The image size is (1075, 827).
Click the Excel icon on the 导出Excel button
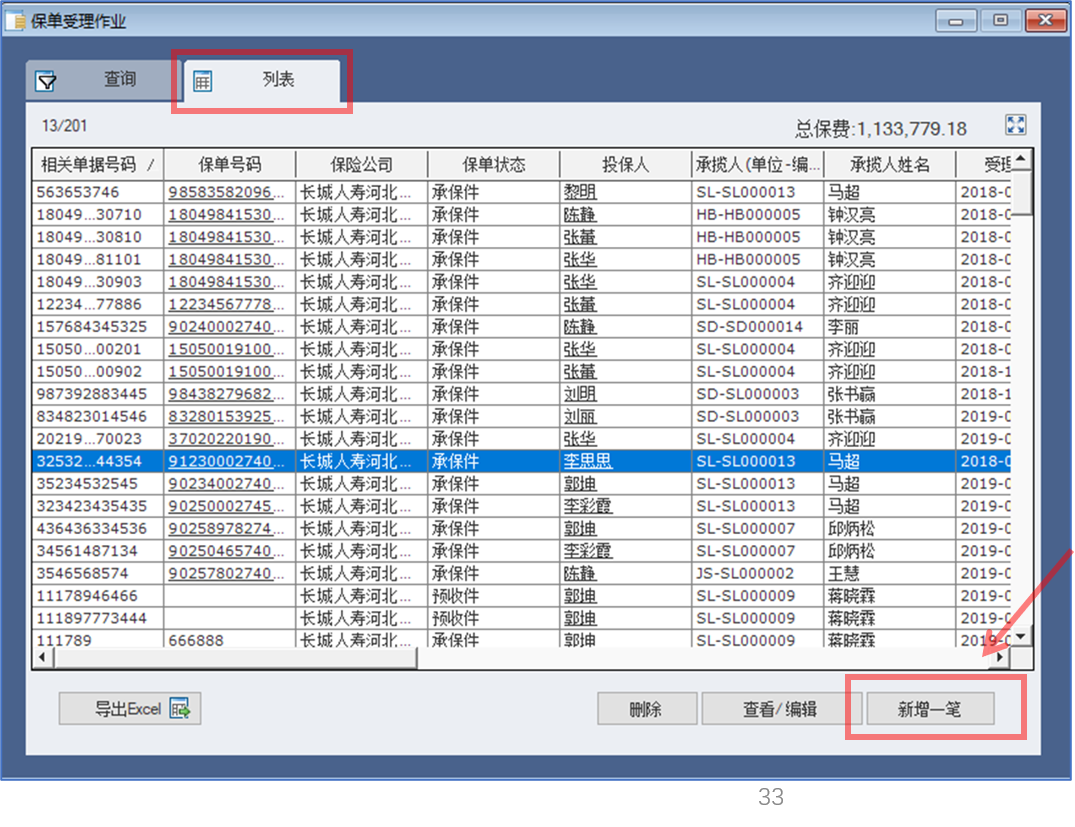point(180,709)
